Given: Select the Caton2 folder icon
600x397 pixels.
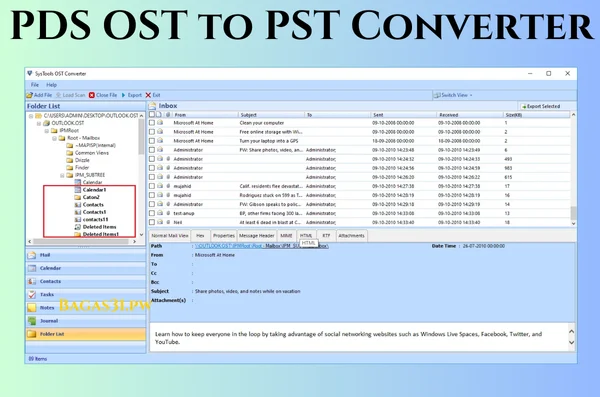Looking at the screenshot, I should (x=78, y=197).
